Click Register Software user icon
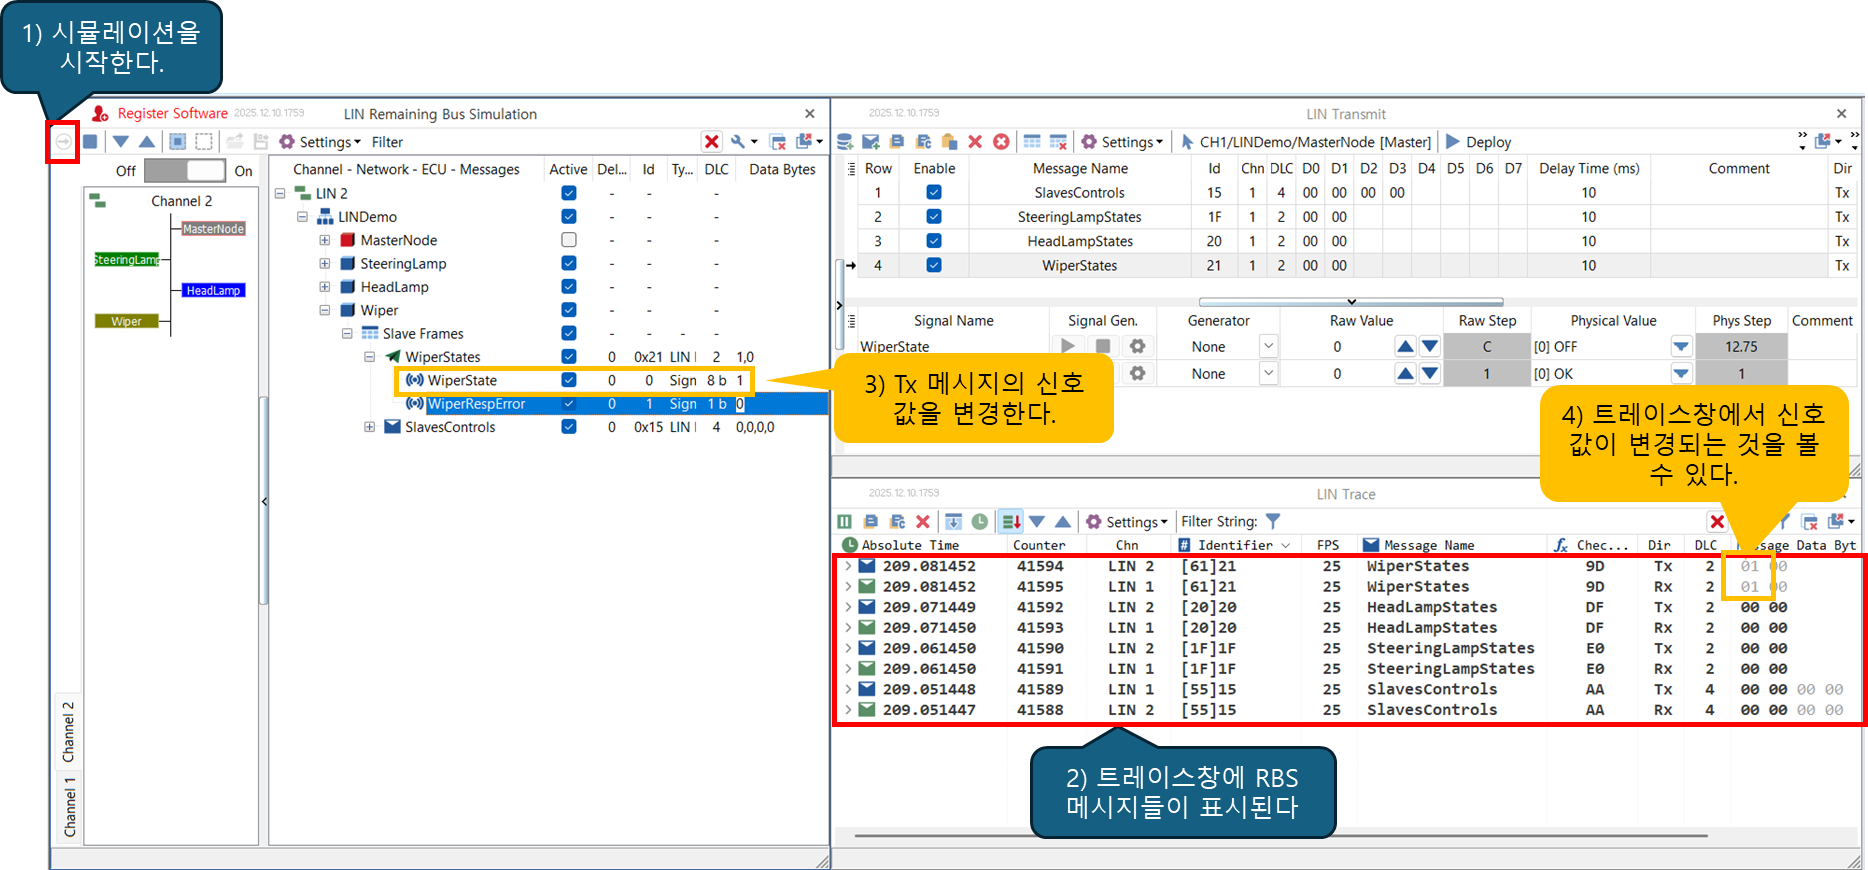The height and width of the screenshot is (870, 1868). (x=100, y=114)
